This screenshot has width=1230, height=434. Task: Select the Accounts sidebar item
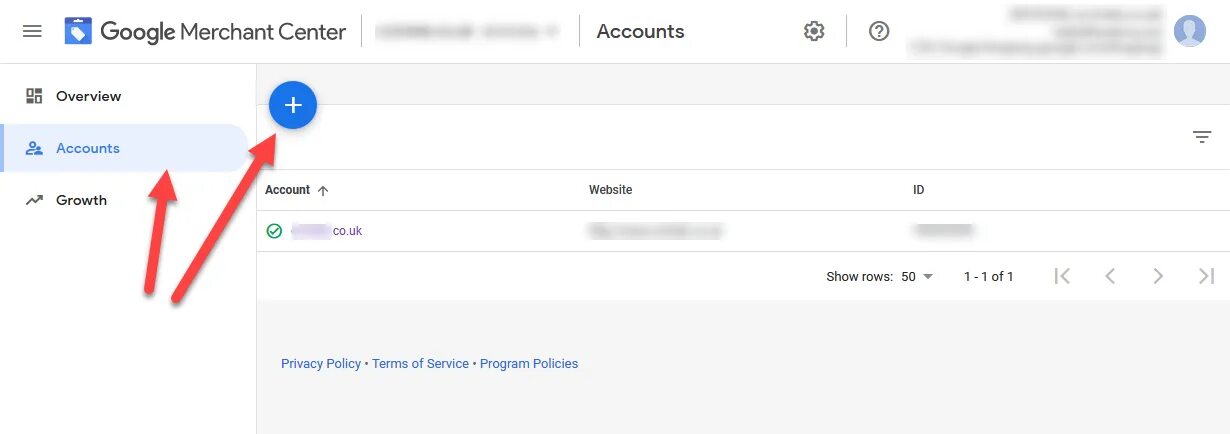coord(88,148)
